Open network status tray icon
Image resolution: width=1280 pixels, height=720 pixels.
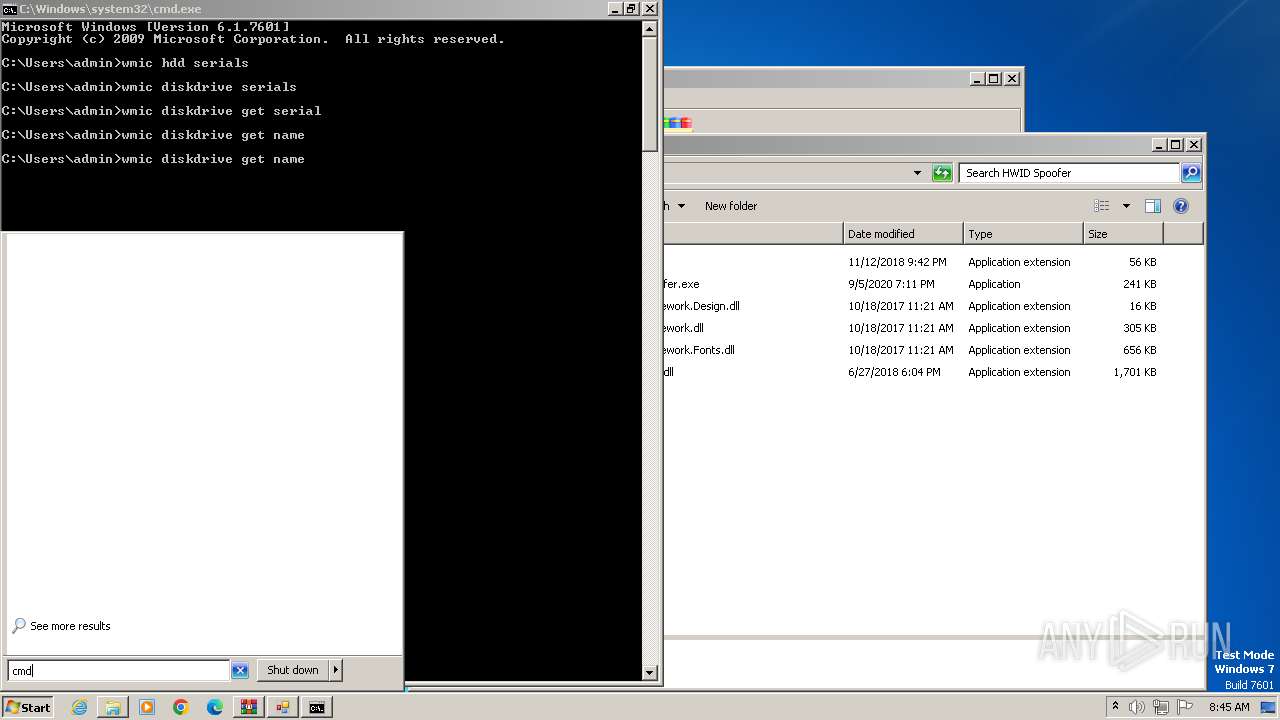coord(1161,707)
